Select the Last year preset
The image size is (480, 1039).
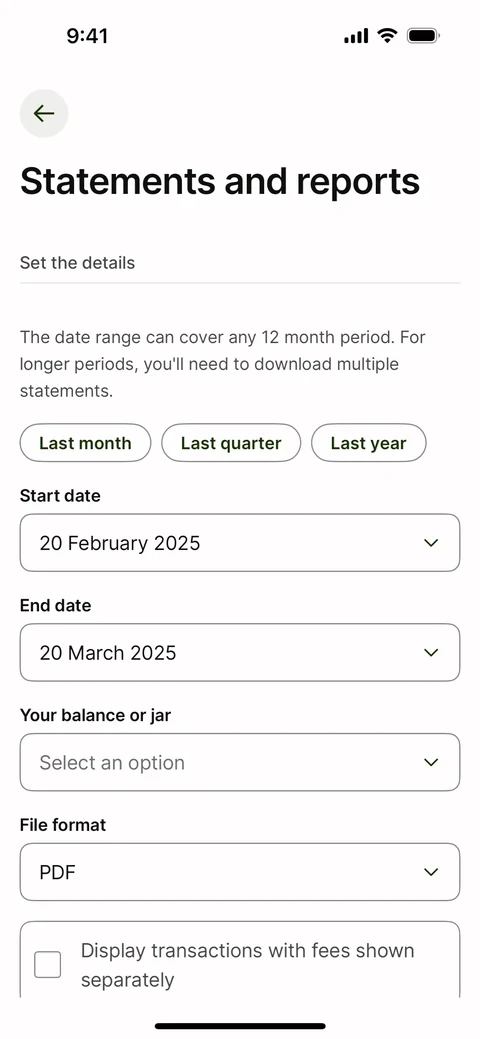click(x=369, y=443)
